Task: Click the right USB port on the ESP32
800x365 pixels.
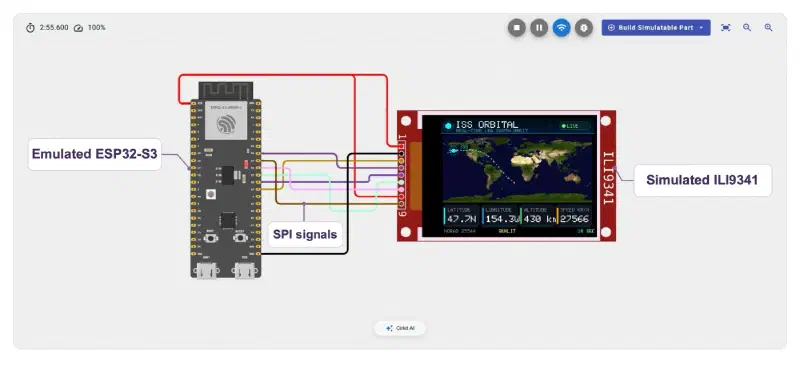Action: pyautogui.click(x=244, y=271)
